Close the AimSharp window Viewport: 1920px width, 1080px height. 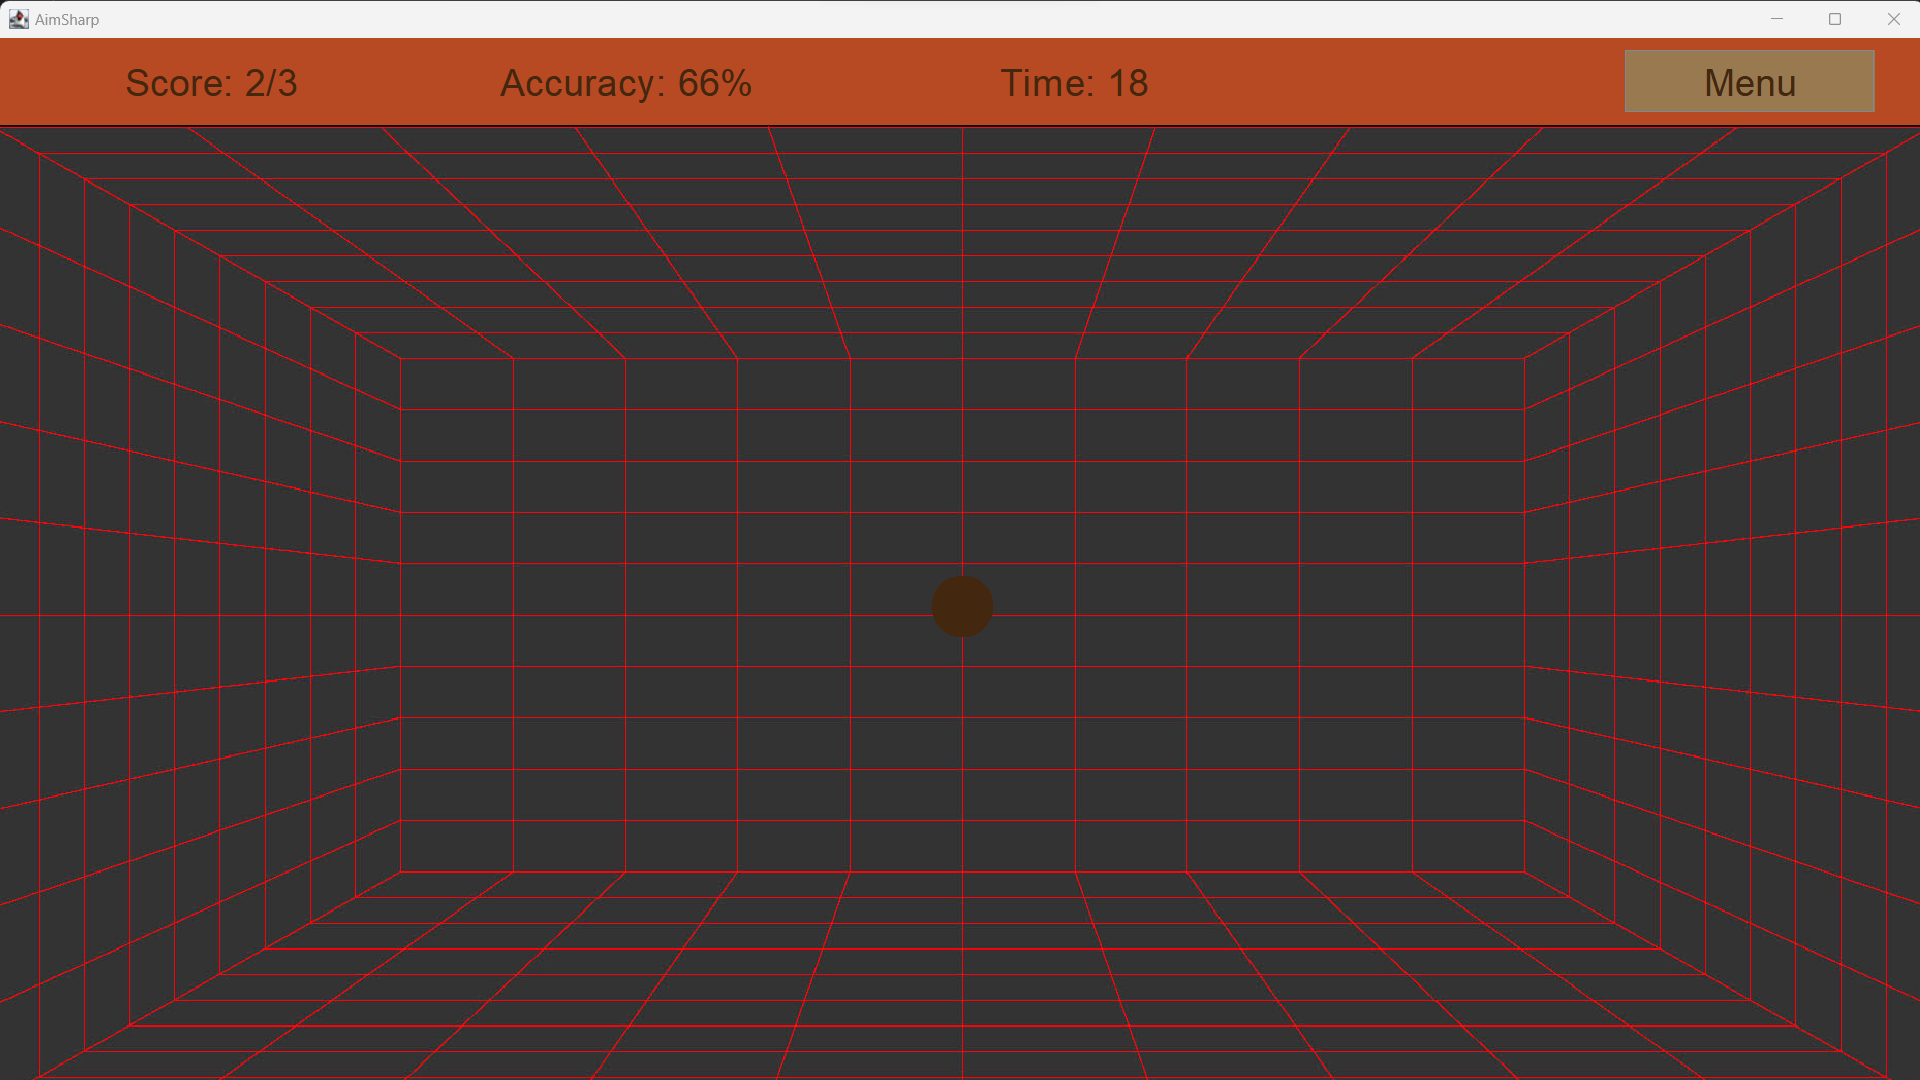[1893, 19]
